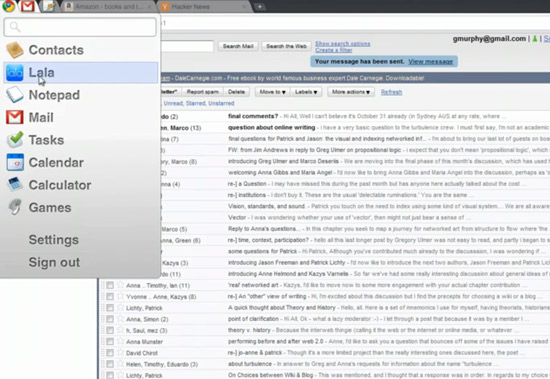Viewport: 550px width, 379px height.
Task: Click the Delete button
Action: (x=236, y=92)
